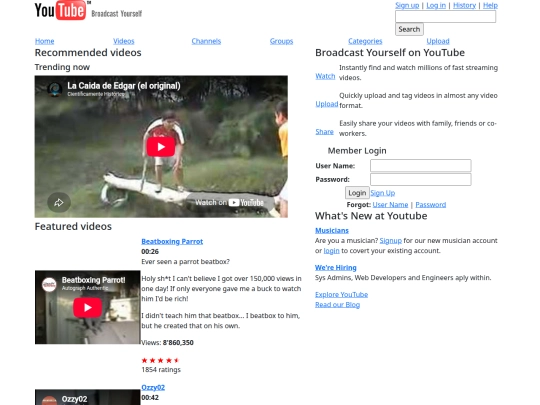This screenshot has height=405, width=540.
Task: Open Beatboxing Parrot! title on the thumbnail
Action: point(93,280)
